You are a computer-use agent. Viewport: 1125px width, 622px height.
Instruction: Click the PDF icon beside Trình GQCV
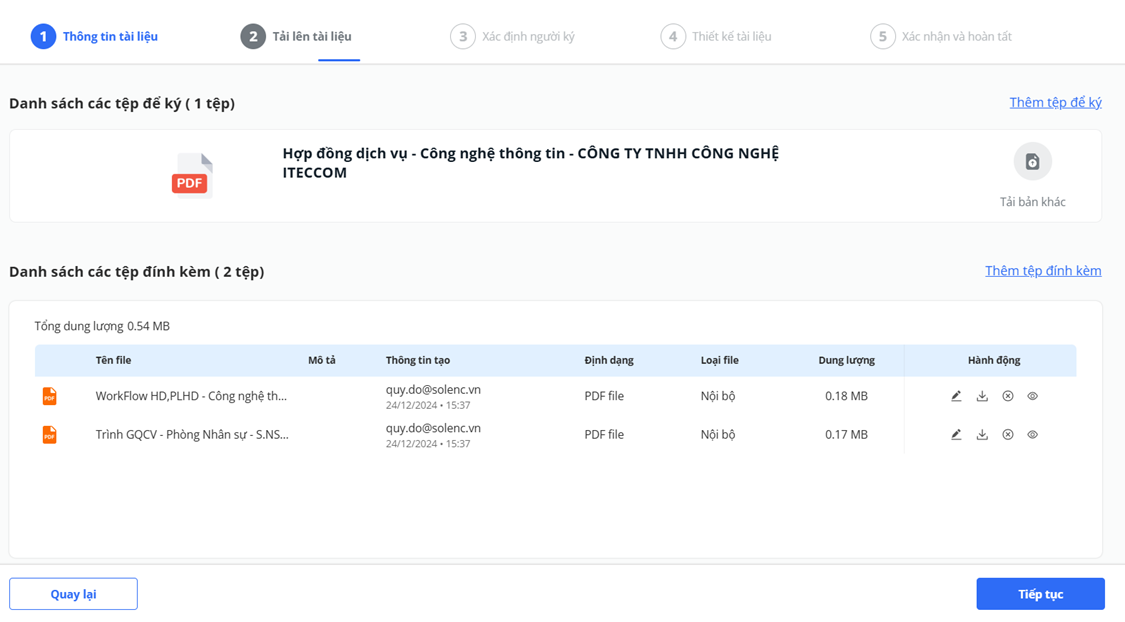(49, 435)
